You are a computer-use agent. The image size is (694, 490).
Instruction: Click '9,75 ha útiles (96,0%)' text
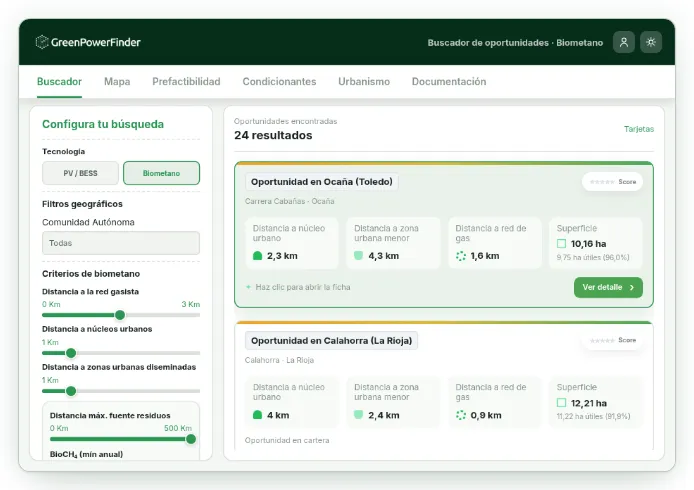tap(593, 257)
